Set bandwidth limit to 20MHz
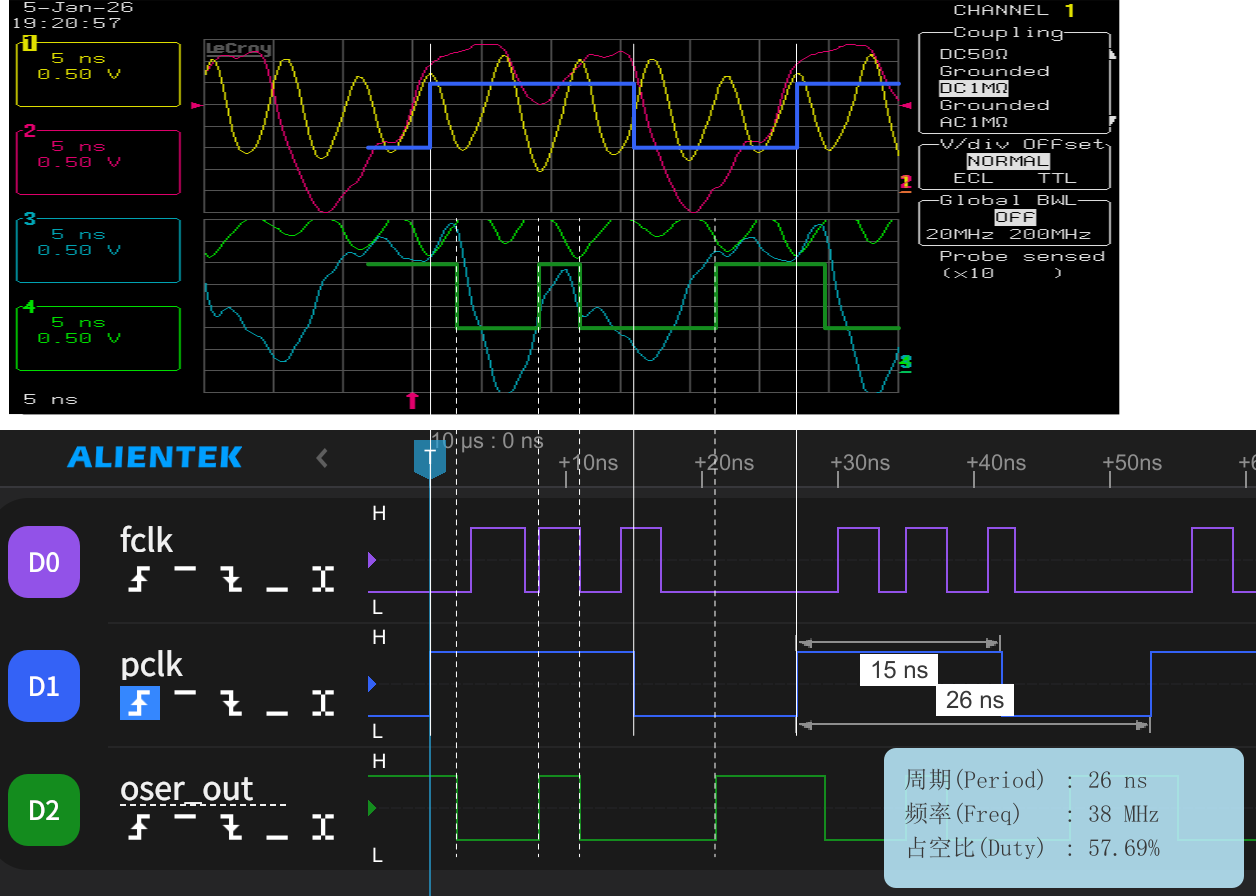Screen dimensions: 1256x896 953,235
